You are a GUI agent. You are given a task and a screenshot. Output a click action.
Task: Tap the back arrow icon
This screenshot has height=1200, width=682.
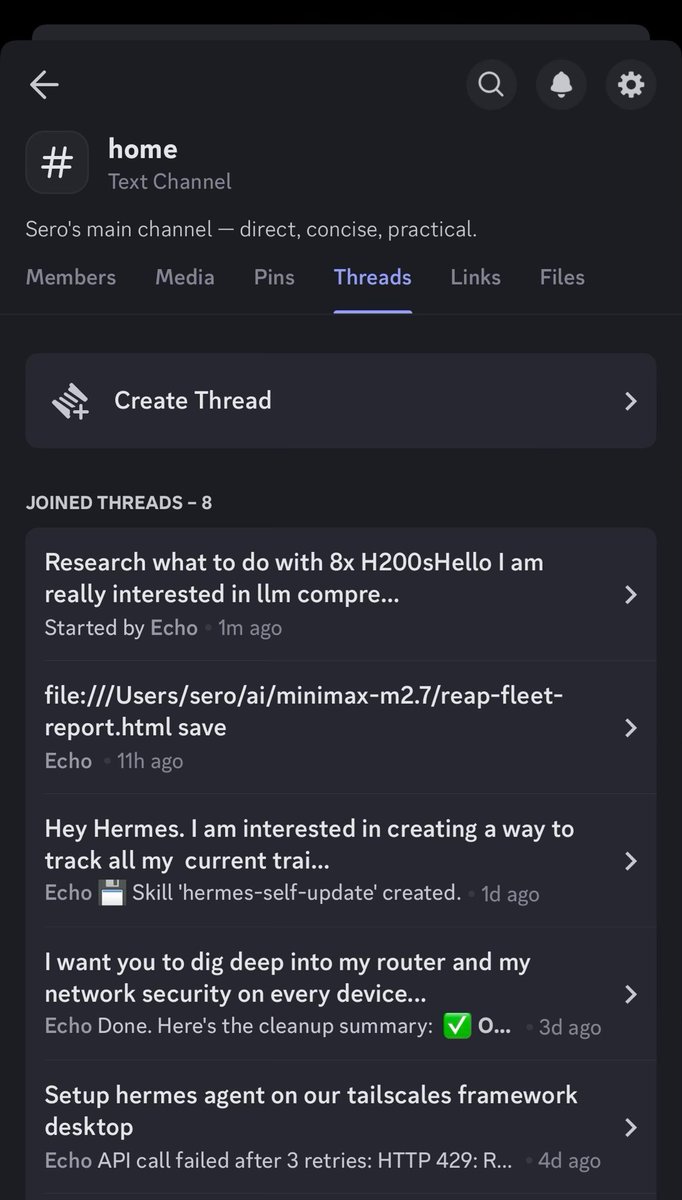tap(44, 86)
